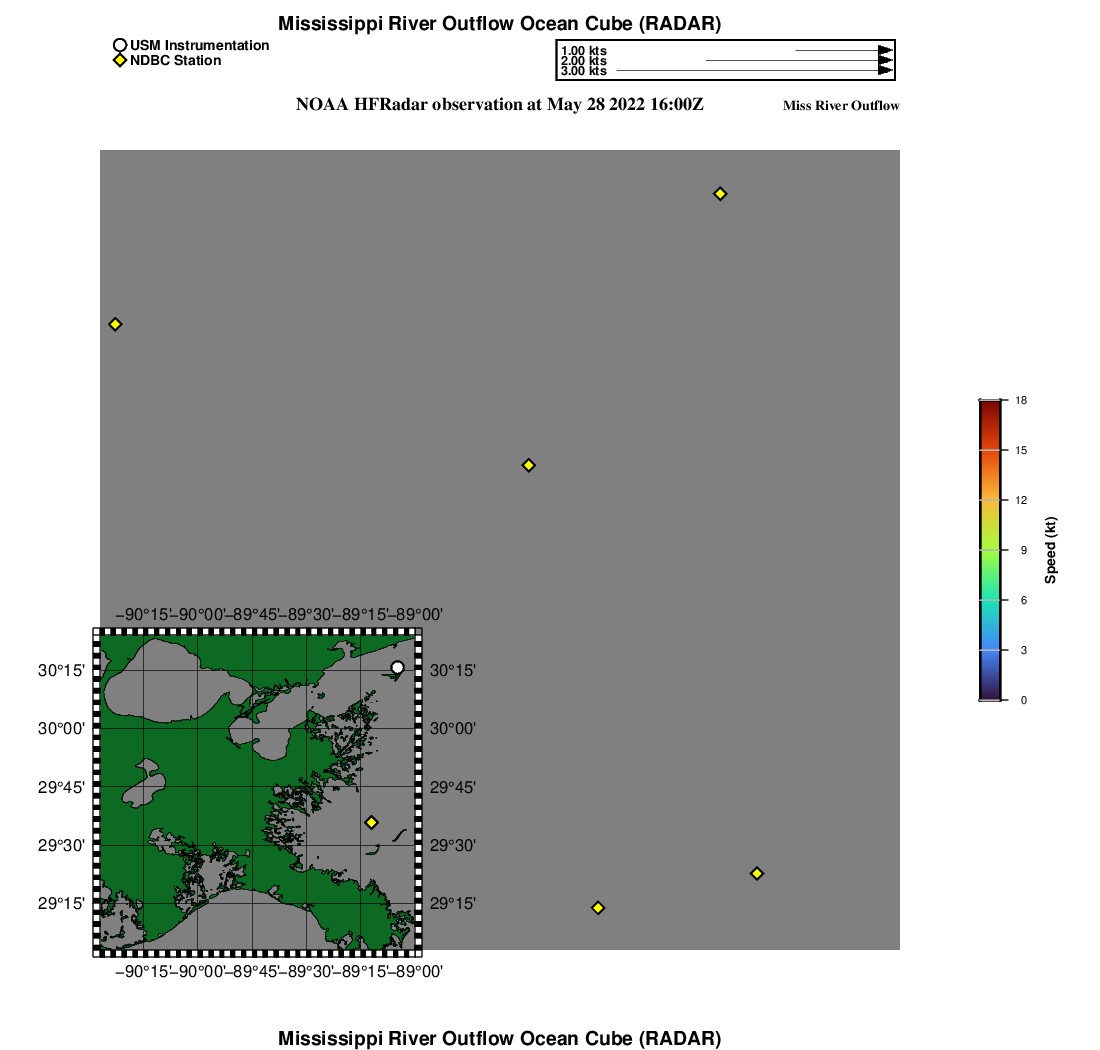Click the "Miss River Outflow" label

tap(840, 106)
